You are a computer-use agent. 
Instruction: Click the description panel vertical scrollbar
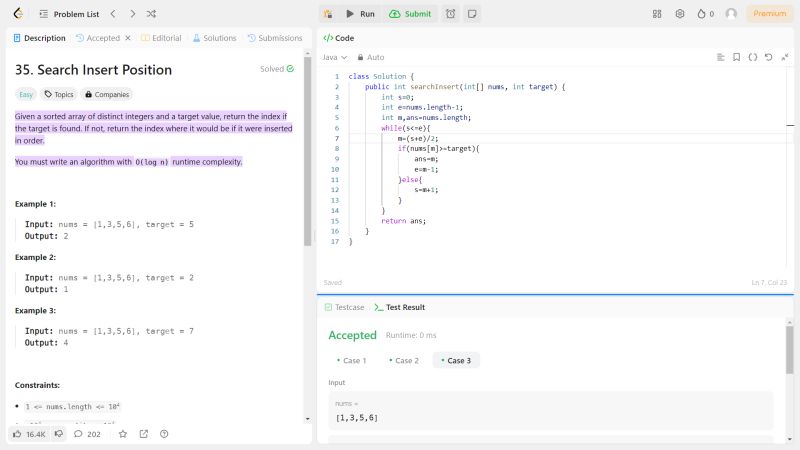click(x=308, y=150)
